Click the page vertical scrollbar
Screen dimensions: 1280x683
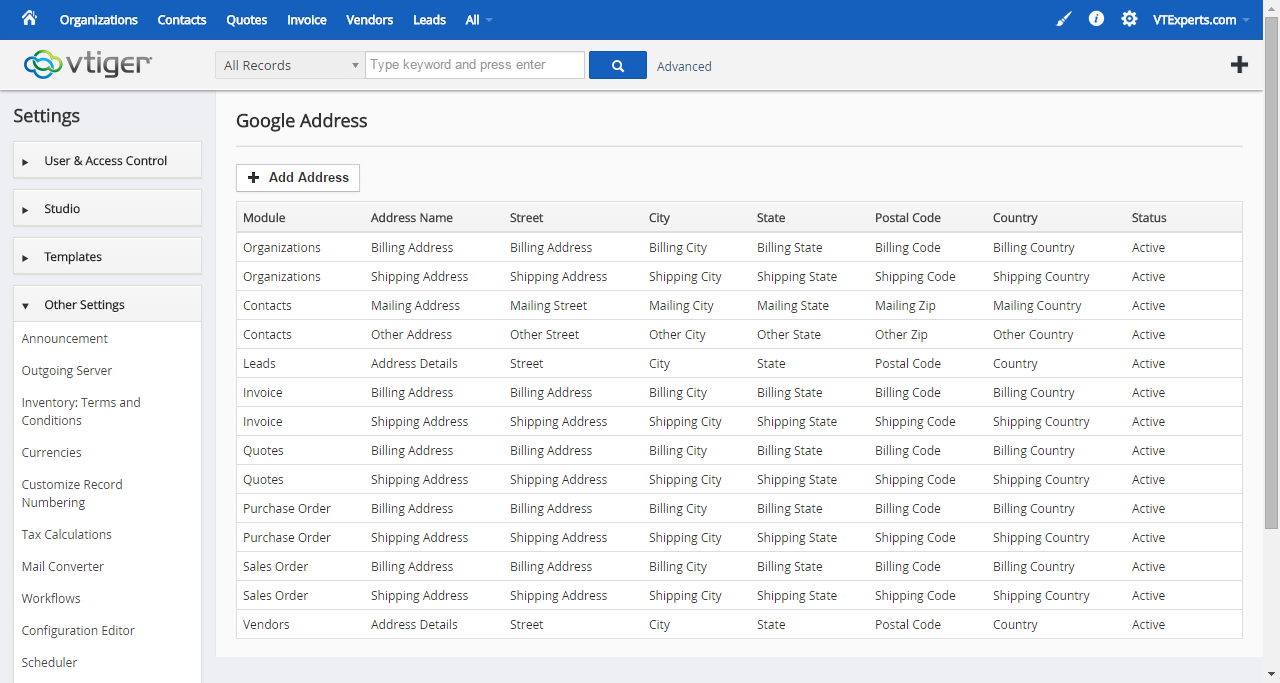[1272, 272]
